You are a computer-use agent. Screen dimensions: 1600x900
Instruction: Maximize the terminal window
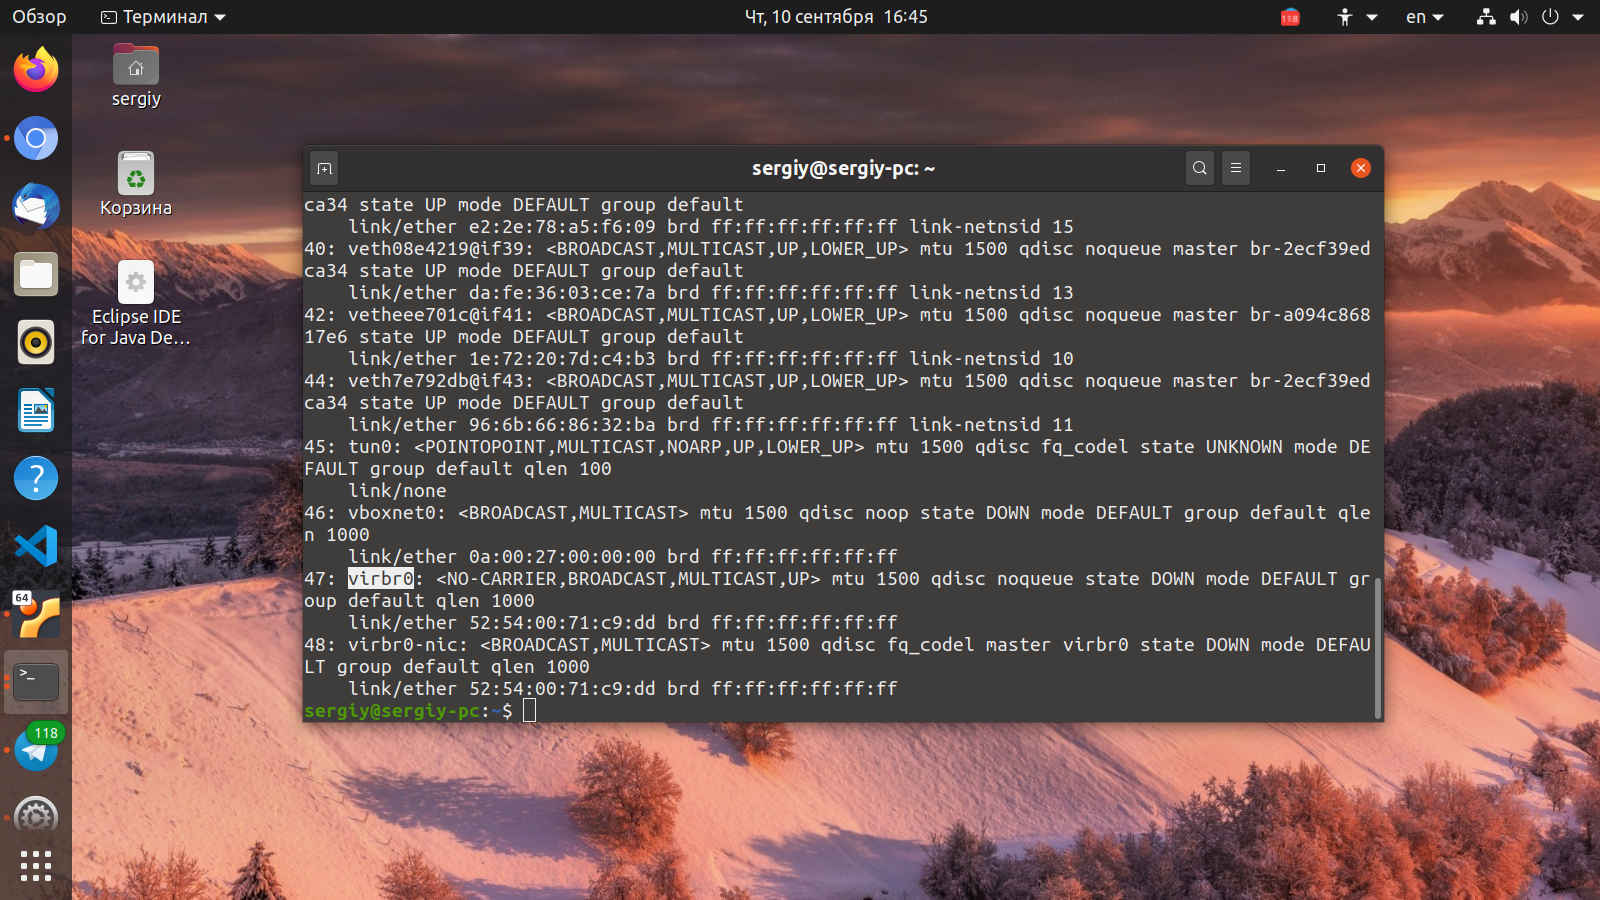click(x=1320, y=168)
